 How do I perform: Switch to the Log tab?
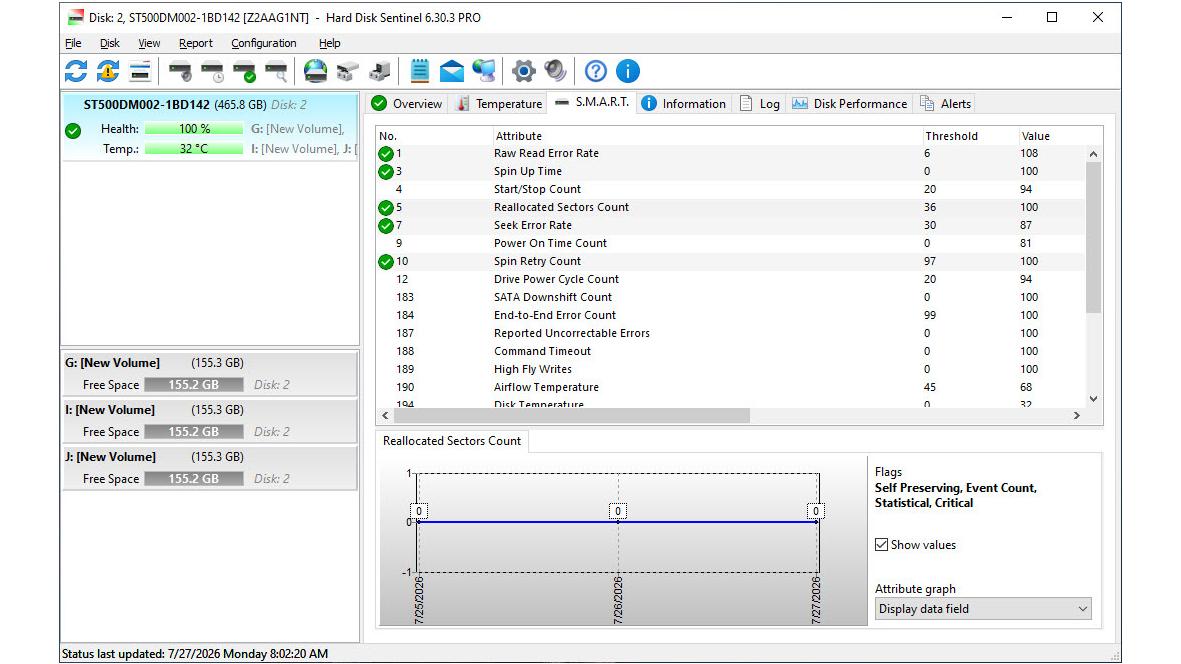pos(759,104)
